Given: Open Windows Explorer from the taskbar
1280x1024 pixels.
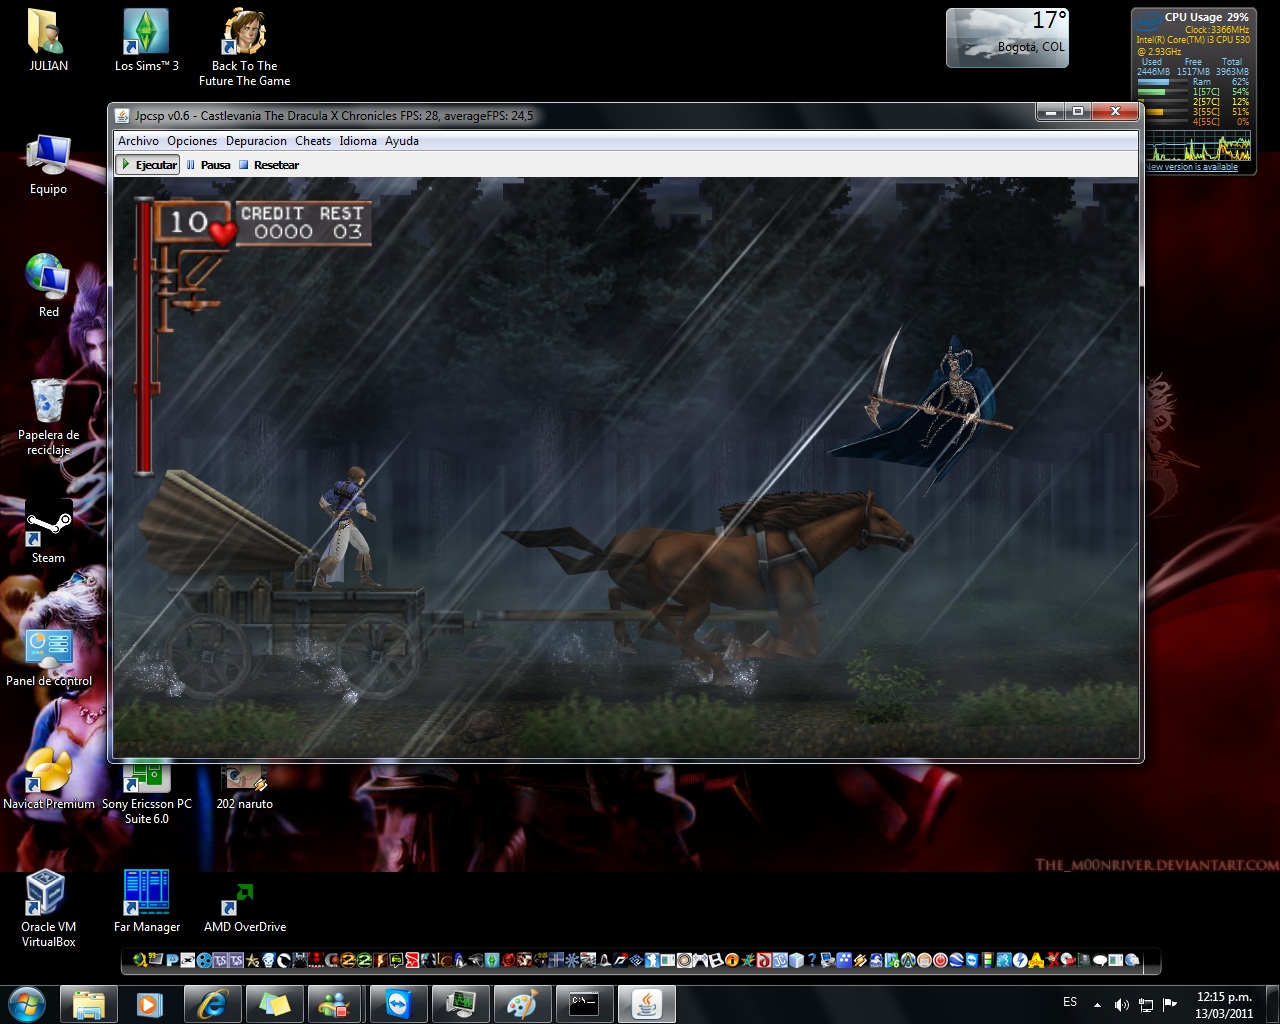Looking at the screenshot, I should click(x=89, y=1004).
